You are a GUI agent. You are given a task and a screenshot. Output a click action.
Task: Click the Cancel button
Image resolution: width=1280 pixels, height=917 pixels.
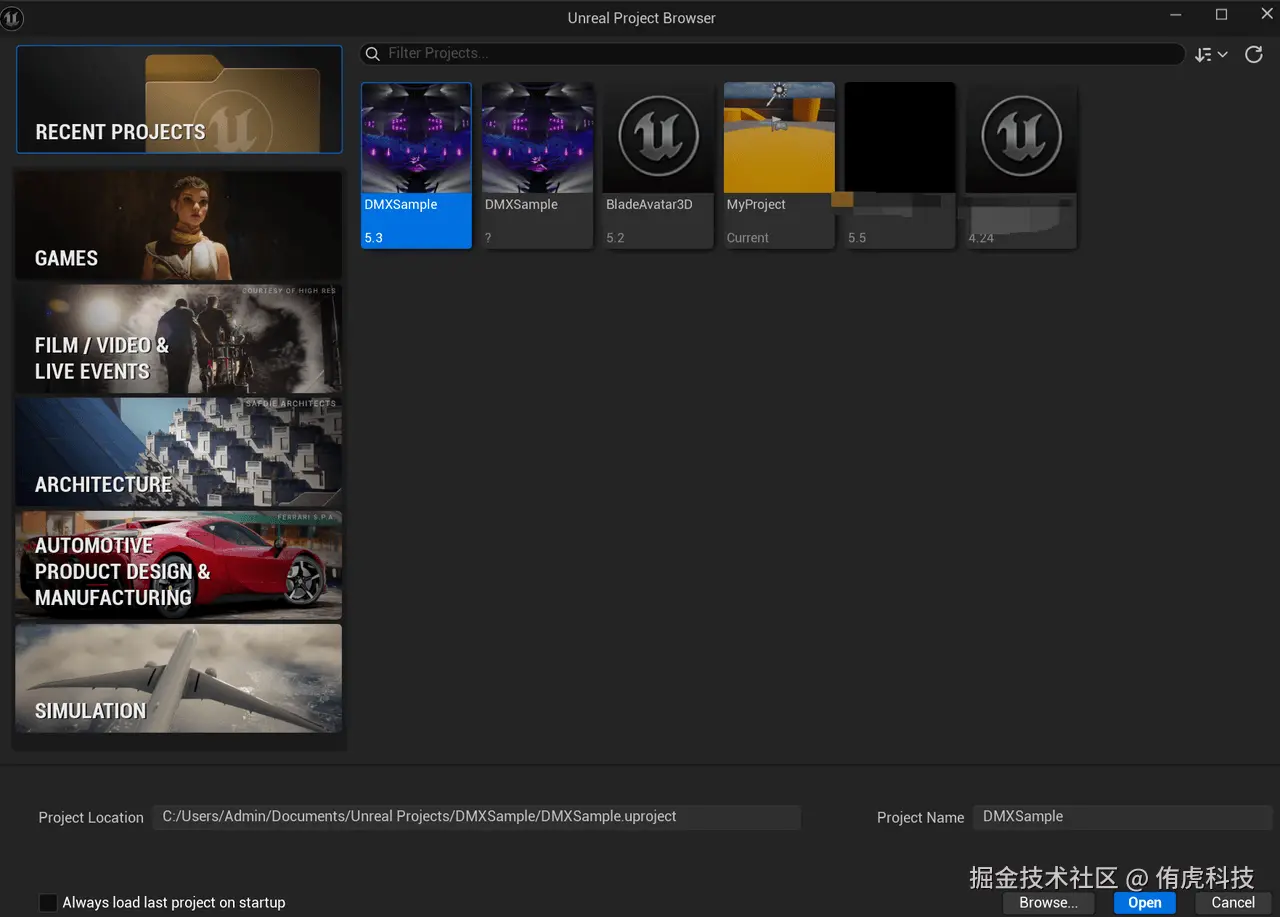tap(1233, 902)
